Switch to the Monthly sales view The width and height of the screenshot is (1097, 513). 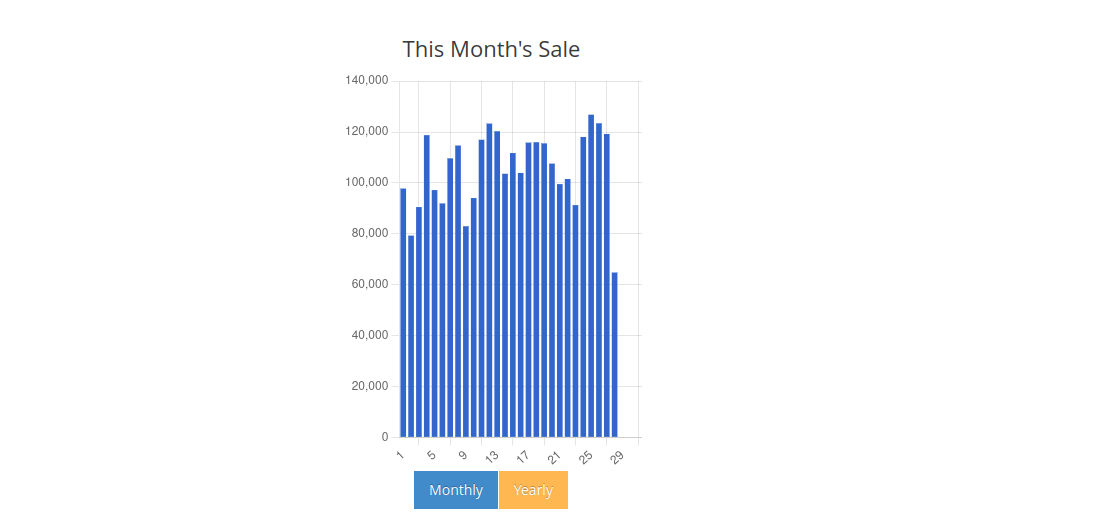(x=455, y=490)
